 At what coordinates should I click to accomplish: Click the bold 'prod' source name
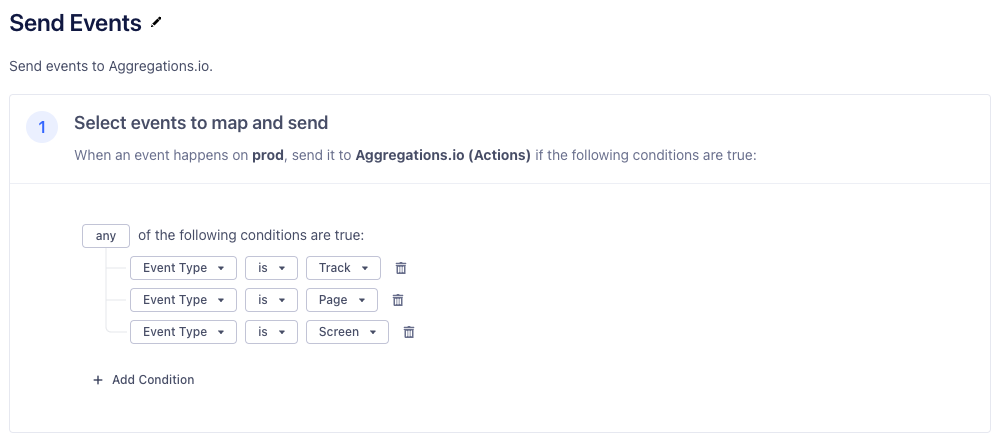(267, 157)
